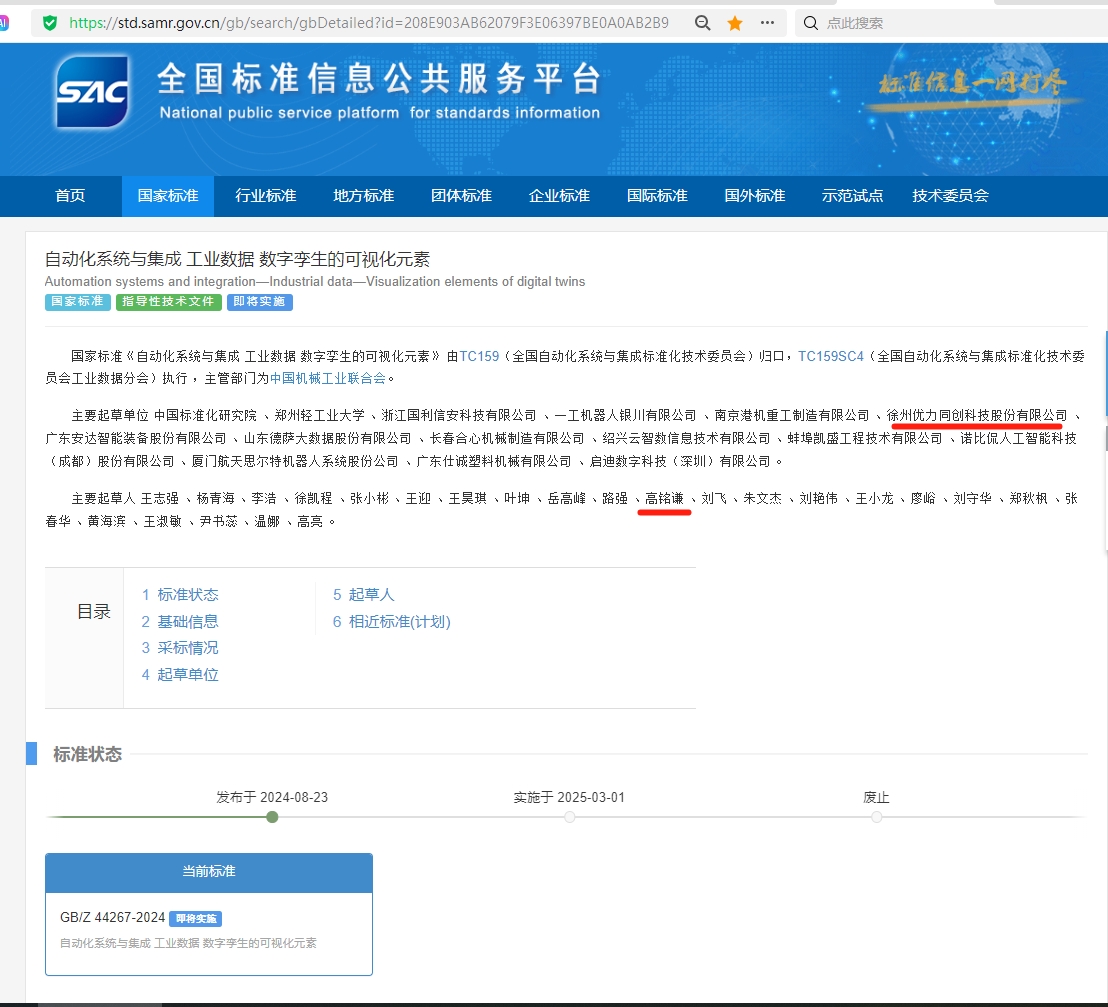This screenshot has width=1108, height=1007.
Task: Open the 团体标准 nav item
Action: point(461,196)
